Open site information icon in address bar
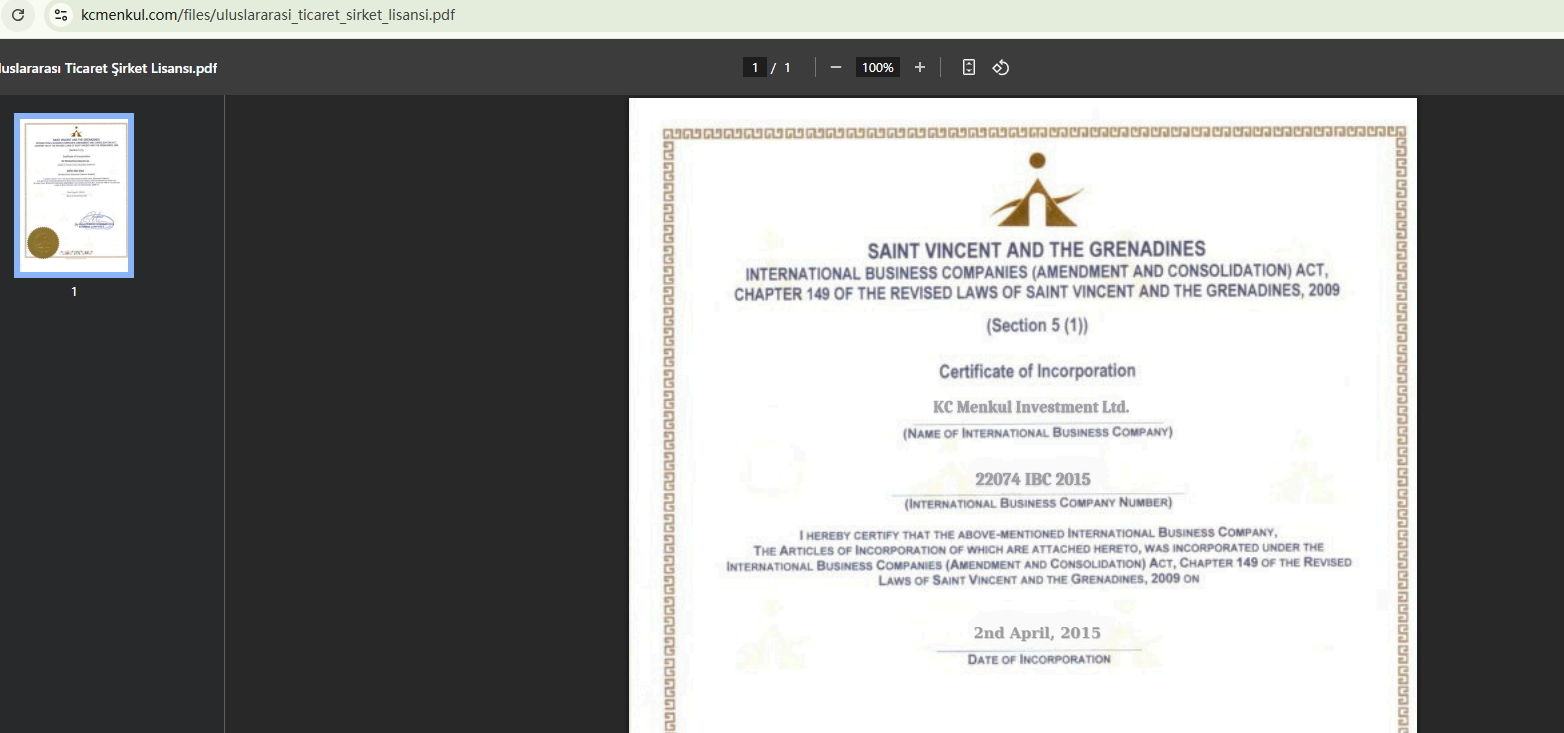Viewport: 1564px width, 733px height. (x=61, y=15)
